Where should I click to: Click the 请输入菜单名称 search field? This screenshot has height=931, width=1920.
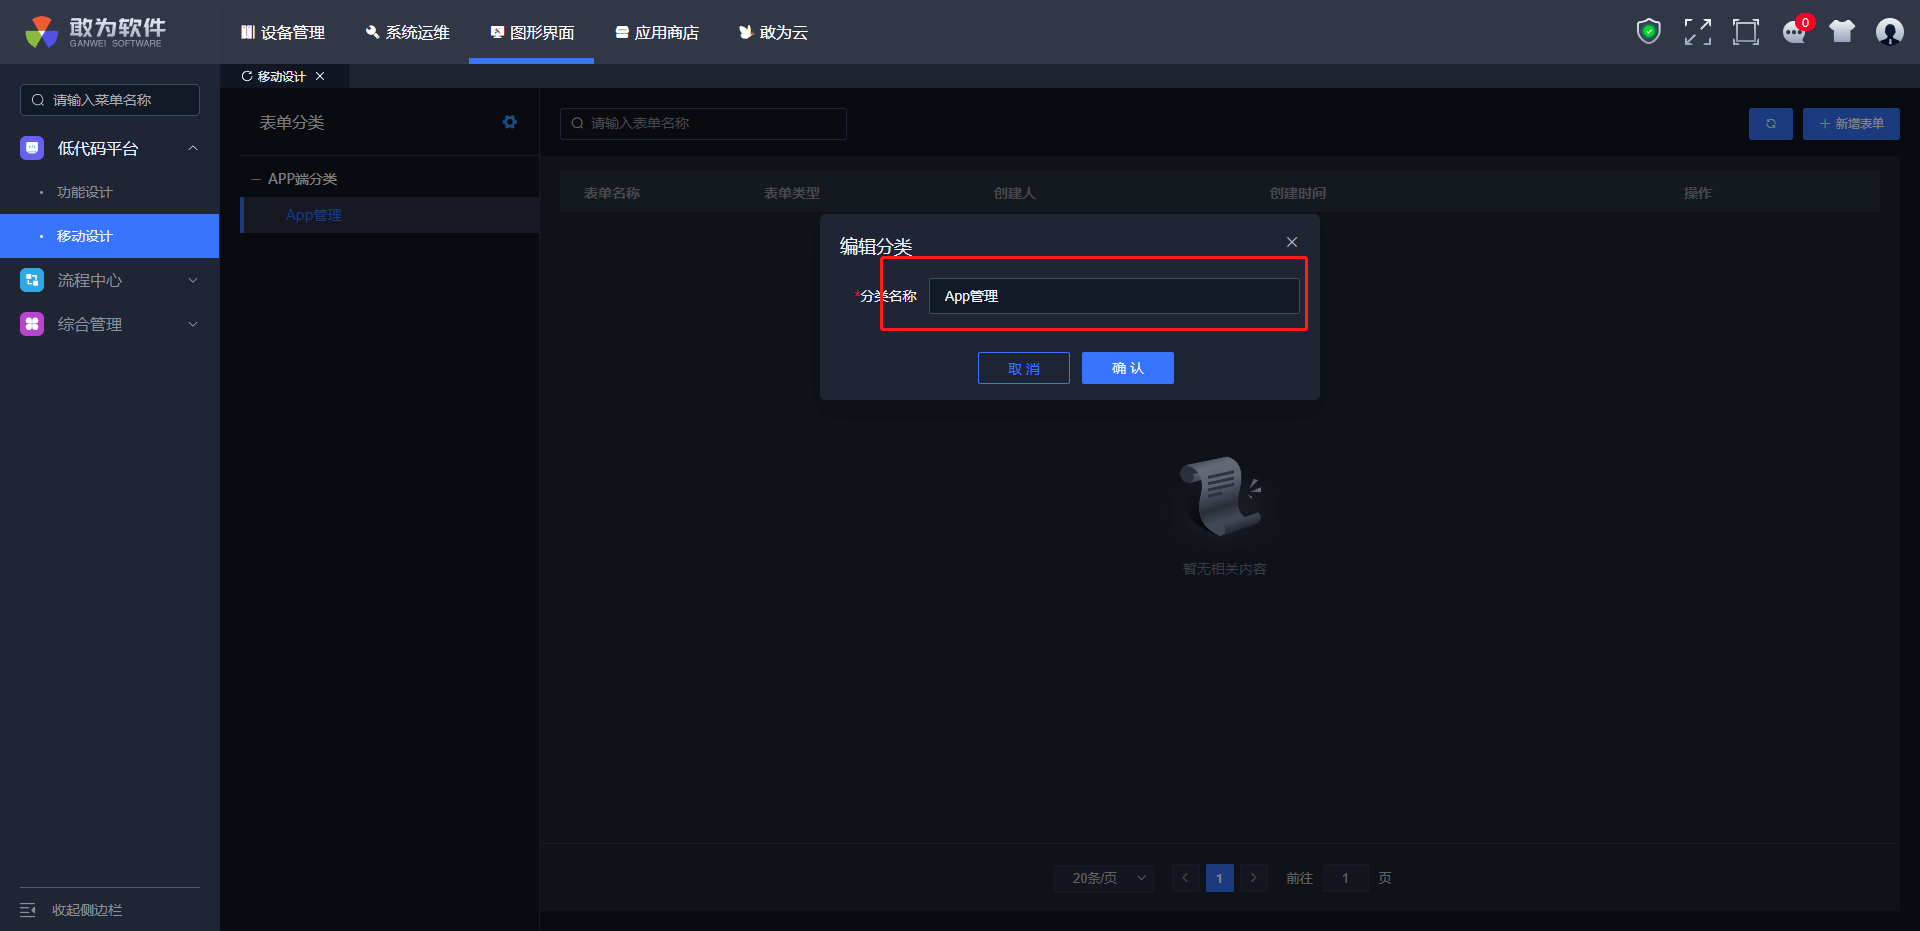pos(110,100)
